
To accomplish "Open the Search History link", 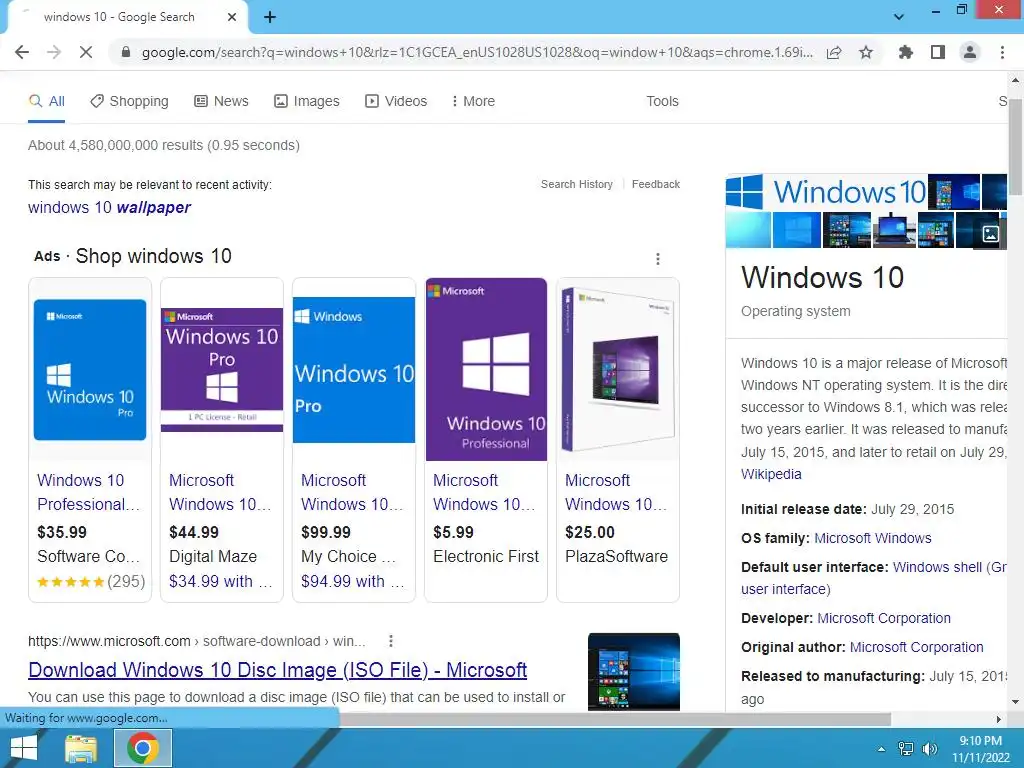I will pos(577,184).
